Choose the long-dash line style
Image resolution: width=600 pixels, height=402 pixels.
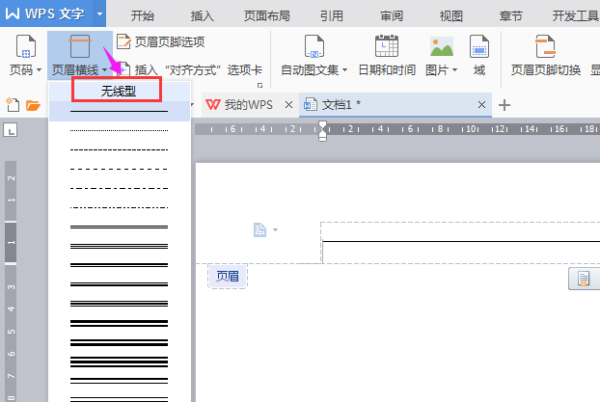pos(119,169)
